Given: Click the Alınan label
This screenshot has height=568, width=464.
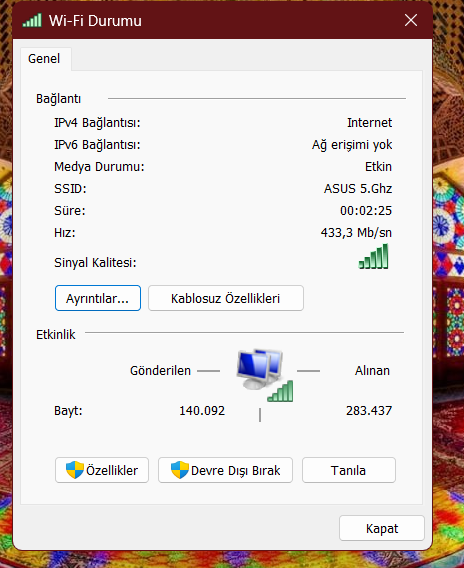Looking at the screenshot, I should pos(372,371).
